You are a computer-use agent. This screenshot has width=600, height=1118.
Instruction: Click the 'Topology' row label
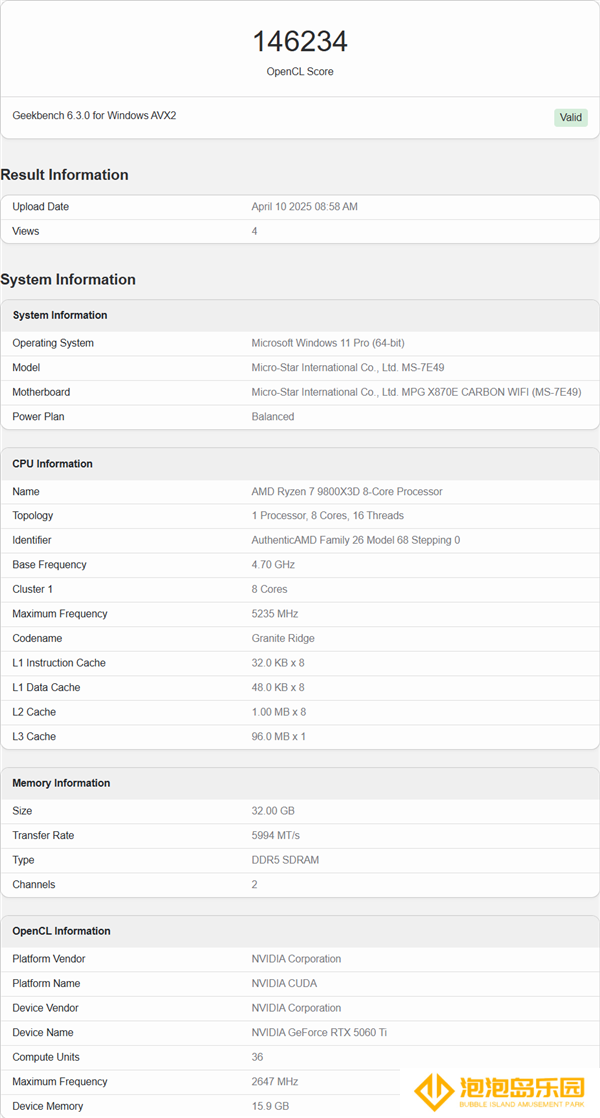tap(33, 516)
